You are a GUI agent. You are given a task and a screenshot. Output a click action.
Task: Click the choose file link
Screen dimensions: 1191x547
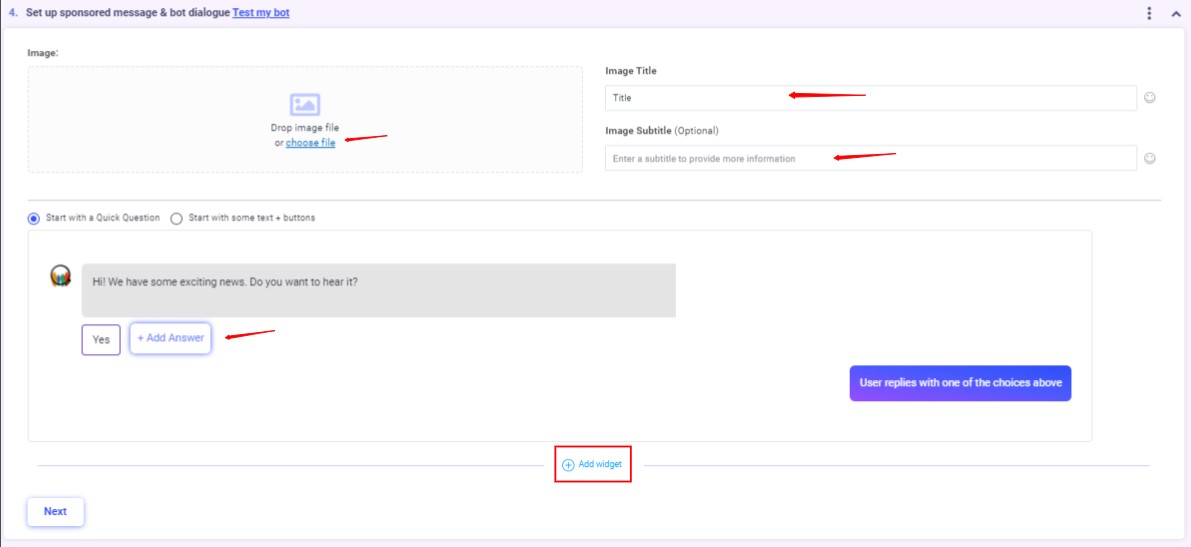point(311,143)
